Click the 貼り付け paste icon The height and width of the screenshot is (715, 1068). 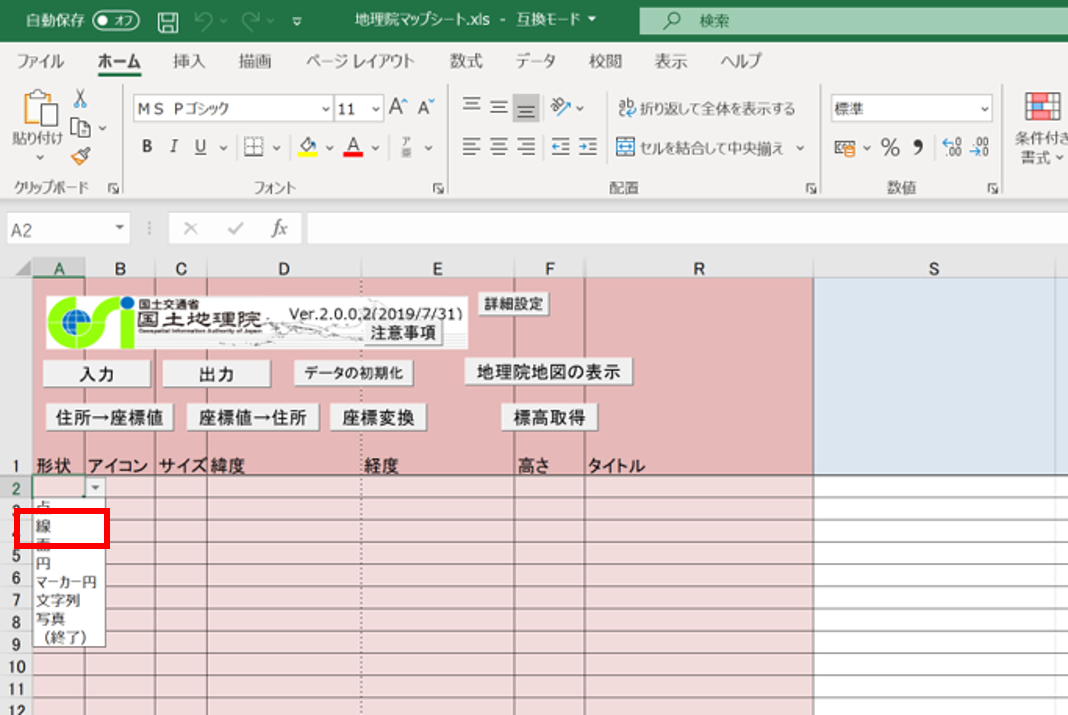39,109
